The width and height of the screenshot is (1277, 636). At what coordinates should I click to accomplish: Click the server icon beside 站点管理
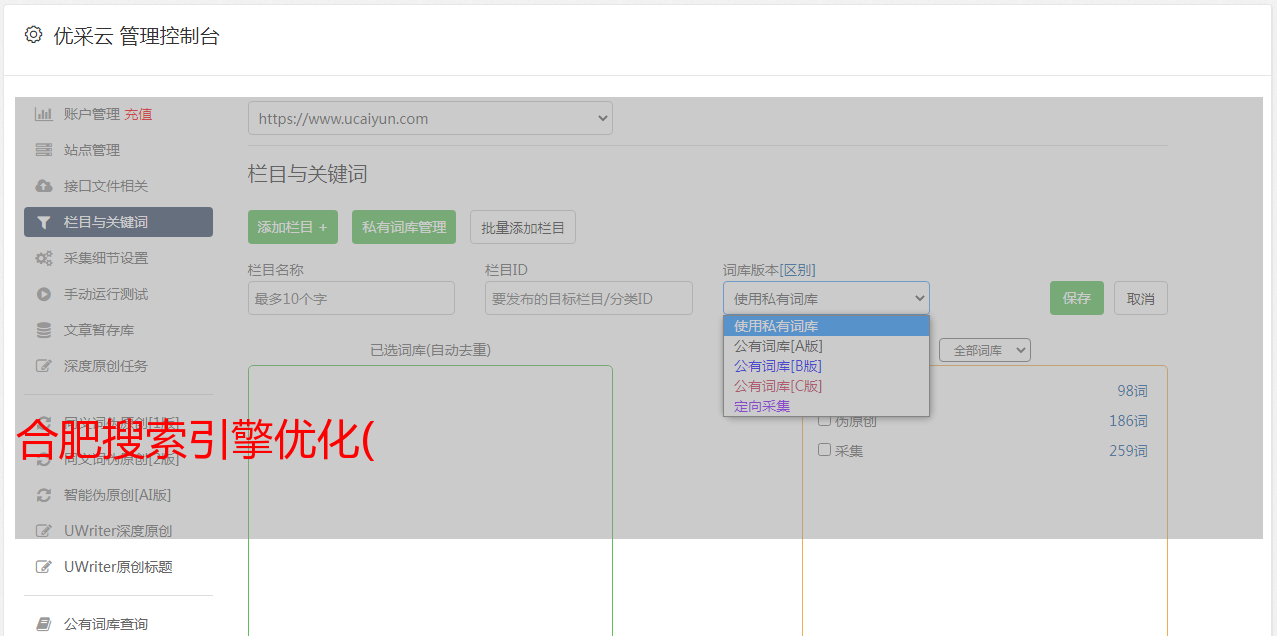(44, 150)
